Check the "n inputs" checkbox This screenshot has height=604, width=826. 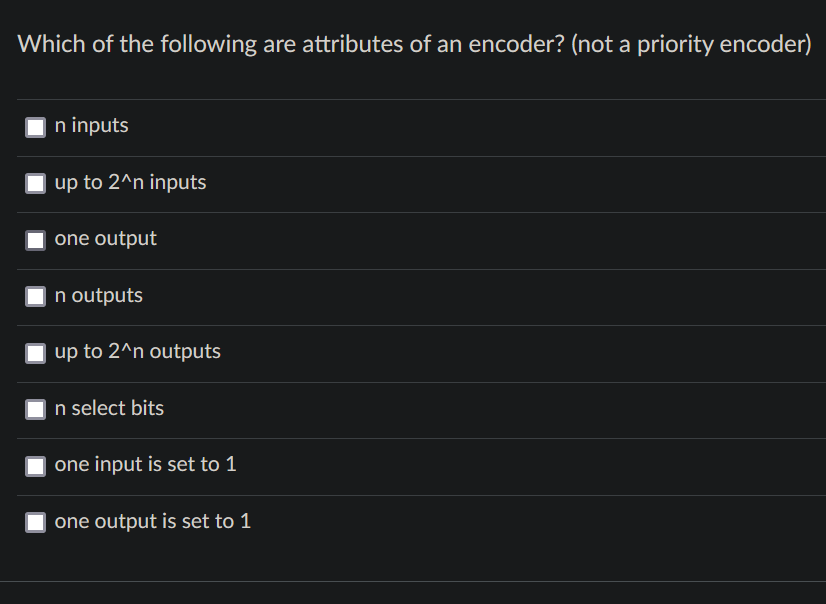pyautogui.click(x=36, y=126)
